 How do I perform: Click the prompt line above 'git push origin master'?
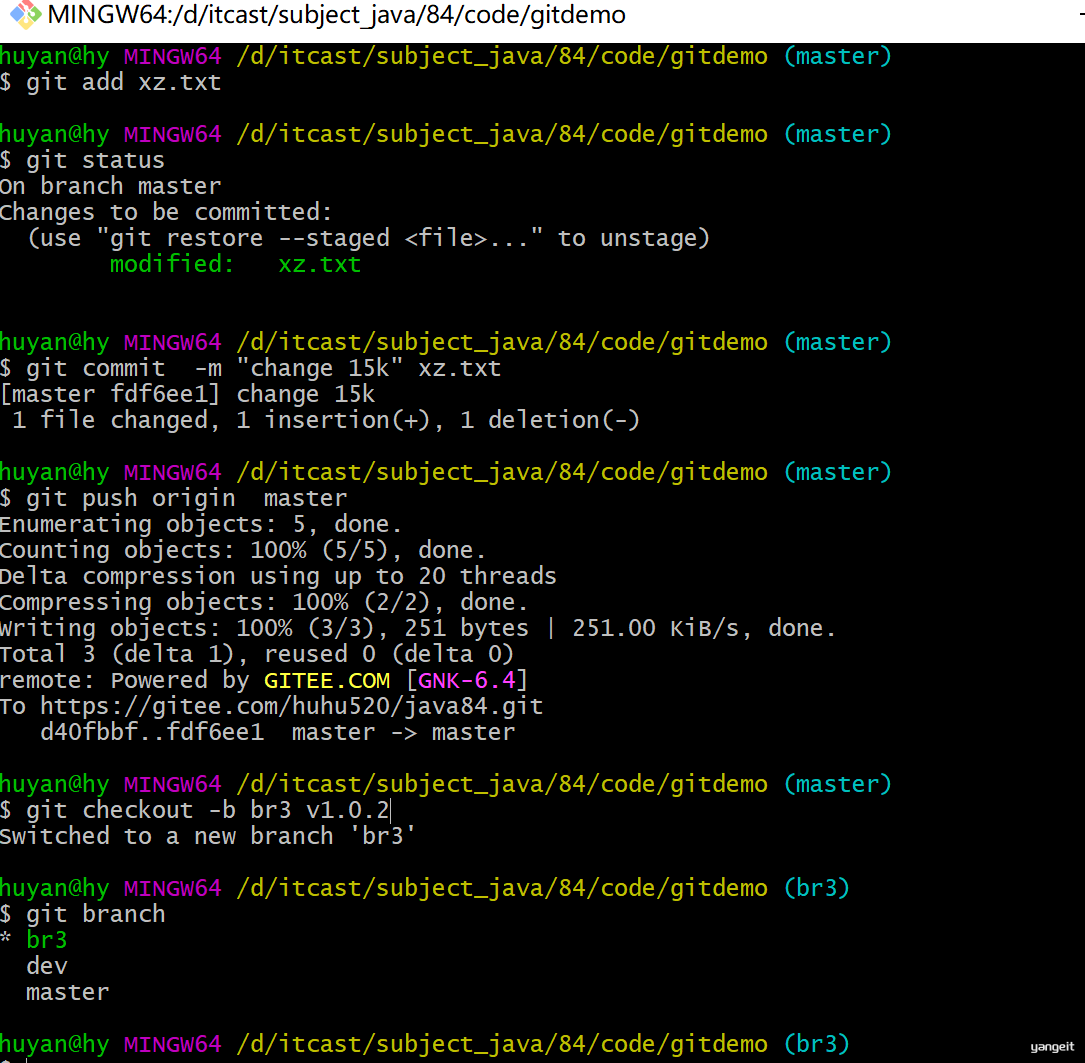pos(446,472)
